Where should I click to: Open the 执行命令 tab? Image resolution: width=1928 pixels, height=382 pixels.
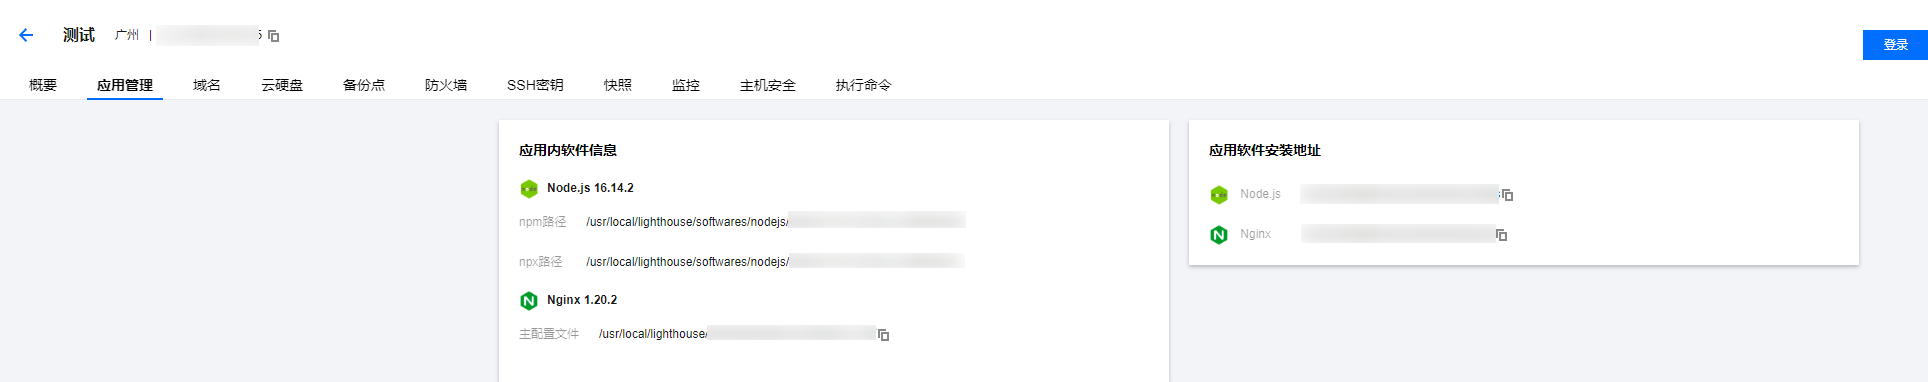864,85
